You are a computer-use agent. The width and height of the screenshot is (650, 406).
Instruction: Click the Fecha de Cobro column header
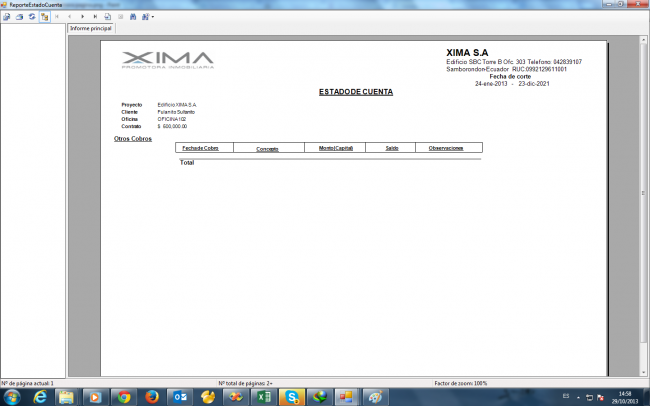click(x=200, y=148)
